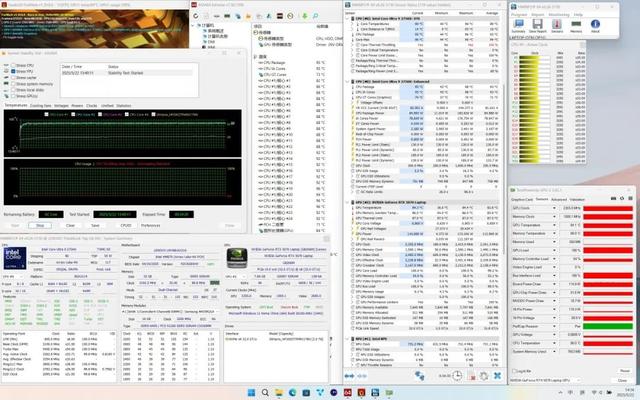
Task: Open the GPU-Z hamburger menu icon
Action: (630, 198)
